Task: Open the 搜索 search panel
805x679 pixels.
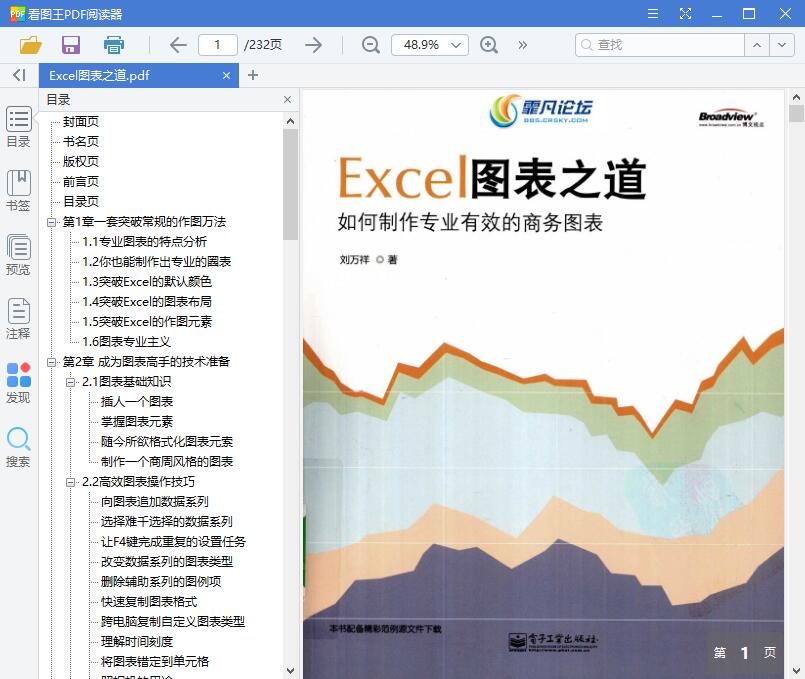Action: pos(18,447)
